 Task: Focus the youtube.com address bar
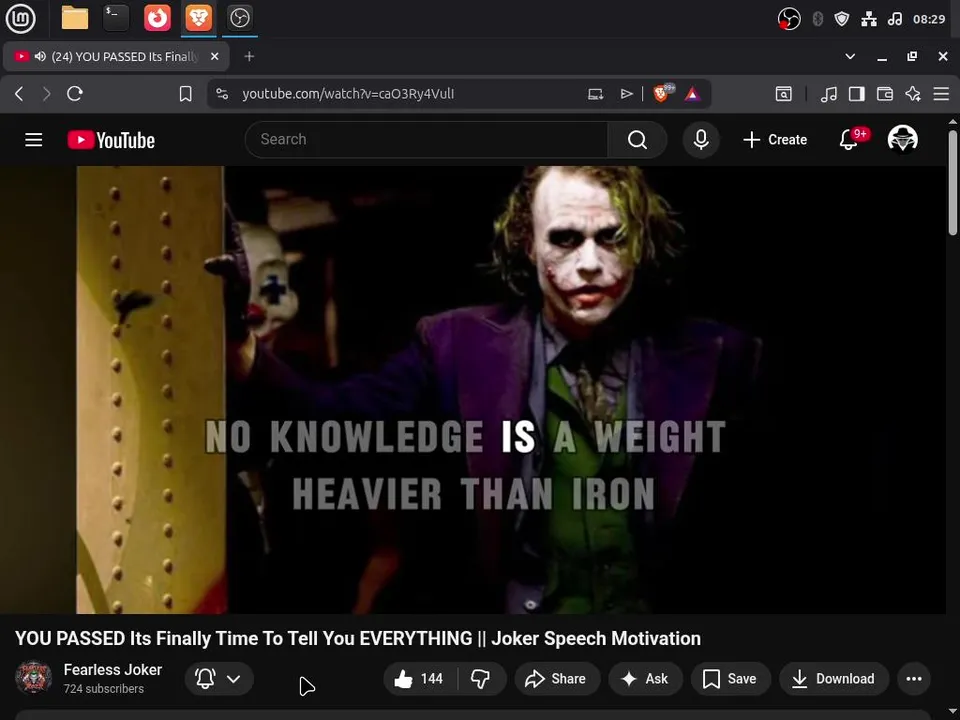(348, 94)
